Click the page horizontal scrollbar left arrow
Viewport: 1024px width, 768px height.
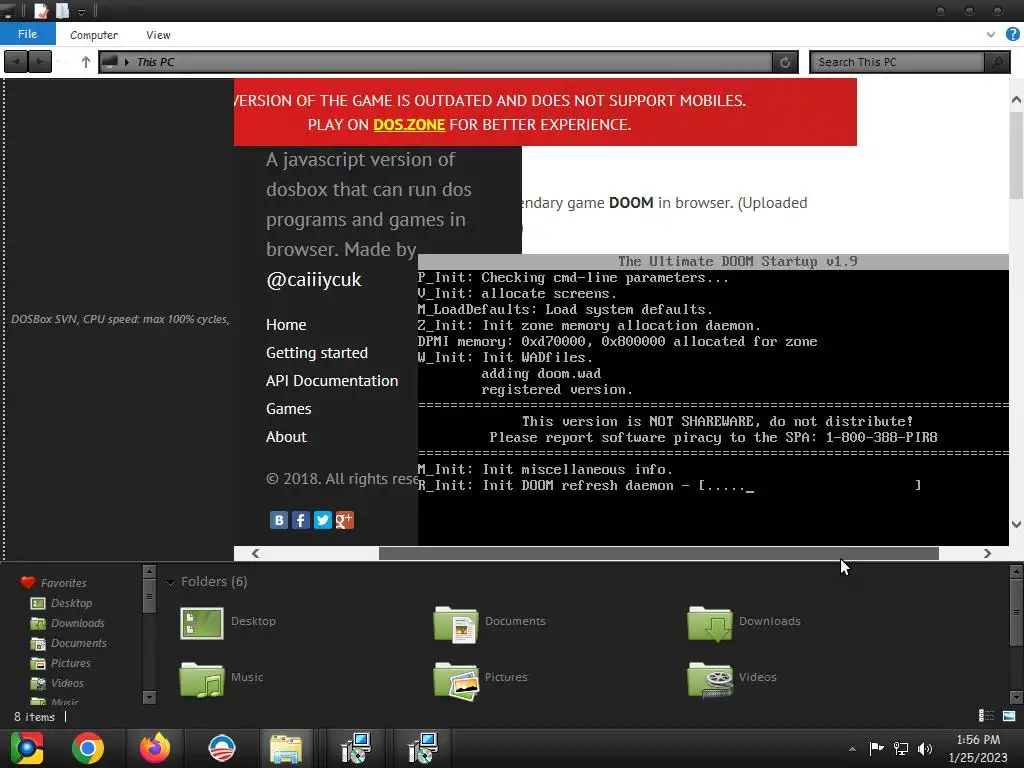[255, 553]
